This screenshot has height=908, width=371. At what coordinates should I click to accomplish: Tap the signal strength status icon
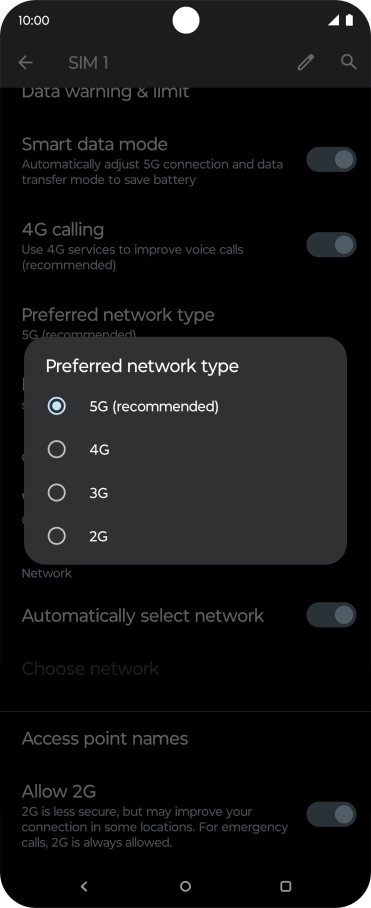(x=333, y=20)
